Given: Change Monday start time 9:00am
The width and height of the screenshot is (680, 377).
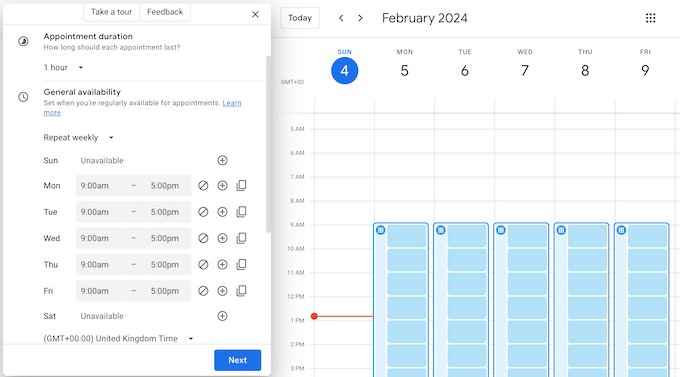Looking at the screenshot, I should [98, 186].
